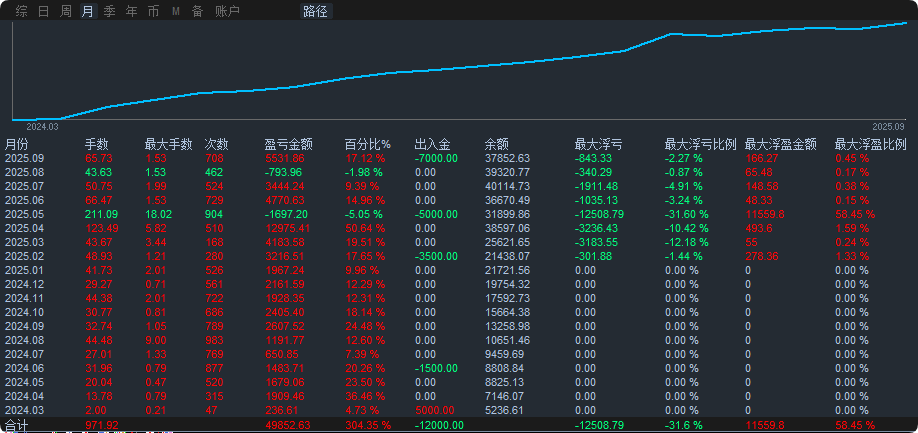The width and height of the screenshot is (918, 433).
Task: Click the balance value 37852.63
Action: tap(507, 158)
